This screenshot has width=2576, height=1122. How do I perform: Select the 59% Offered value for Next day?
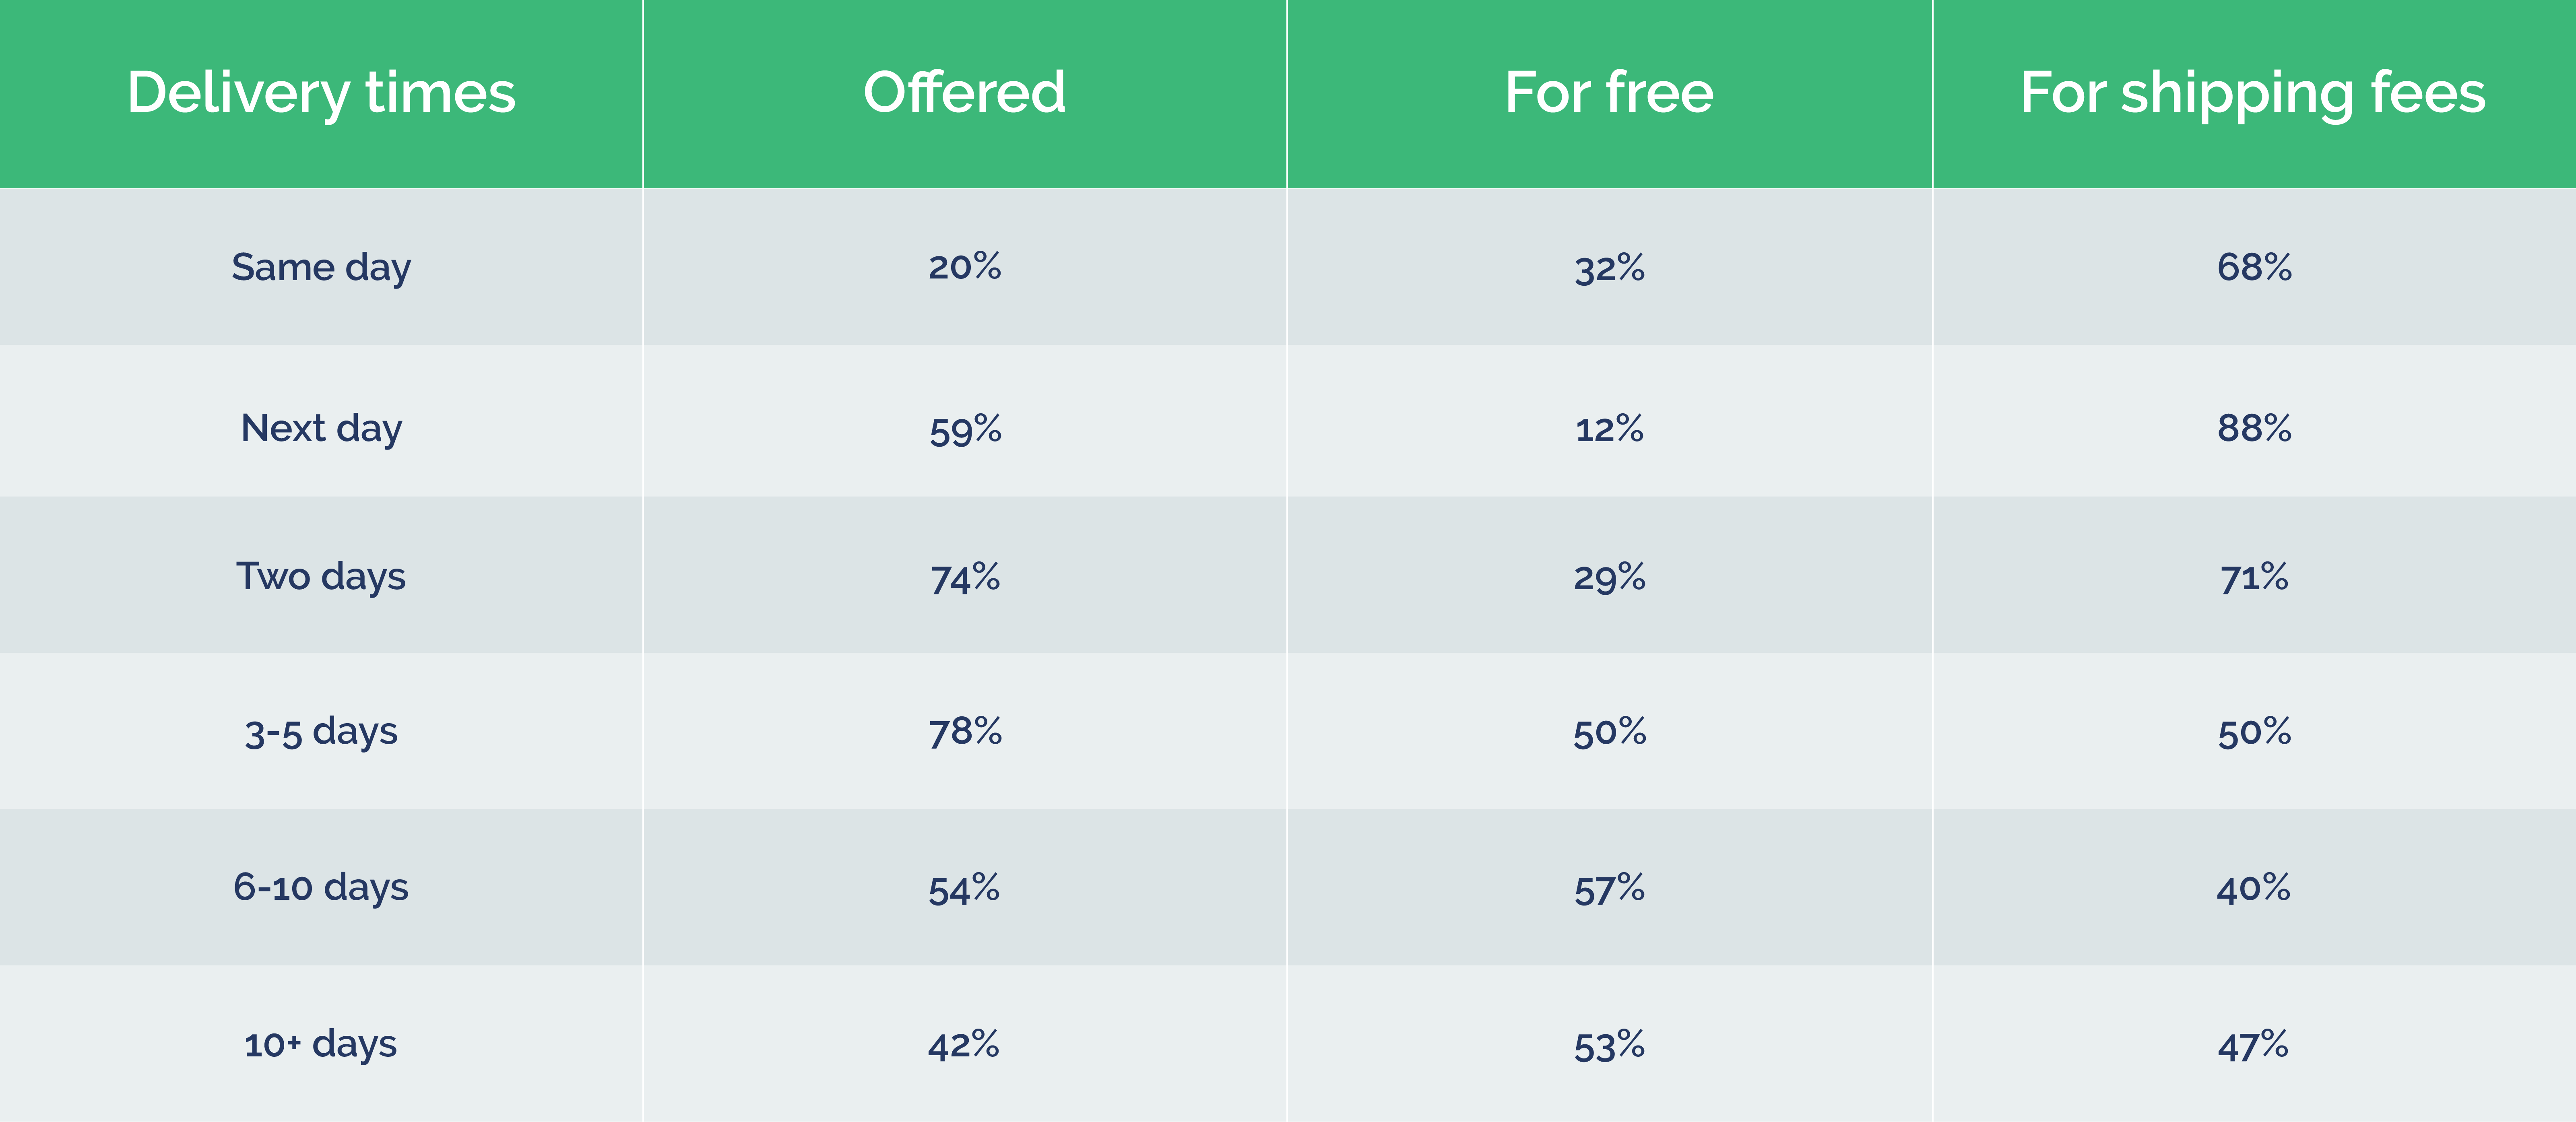(x=965, y=430)
